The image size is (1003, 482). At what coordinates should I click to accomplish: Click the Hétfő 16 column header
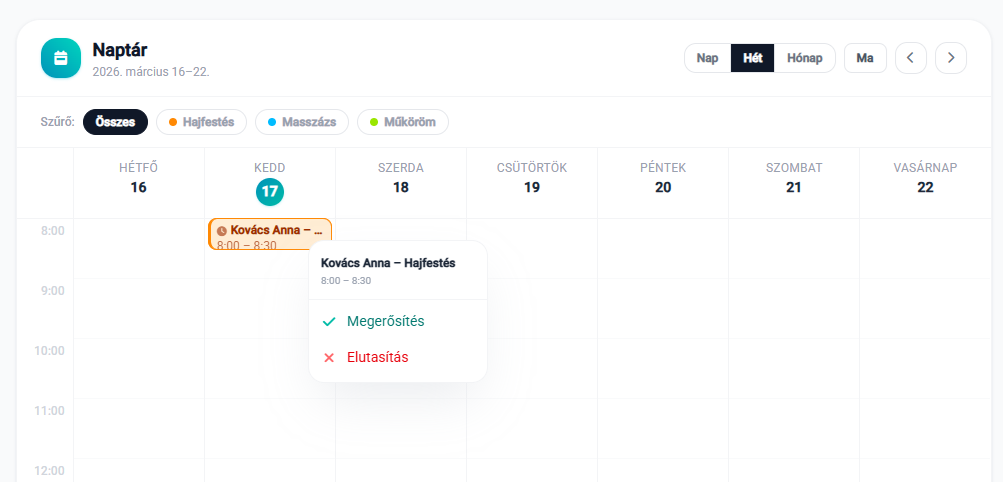pos(139,178)
